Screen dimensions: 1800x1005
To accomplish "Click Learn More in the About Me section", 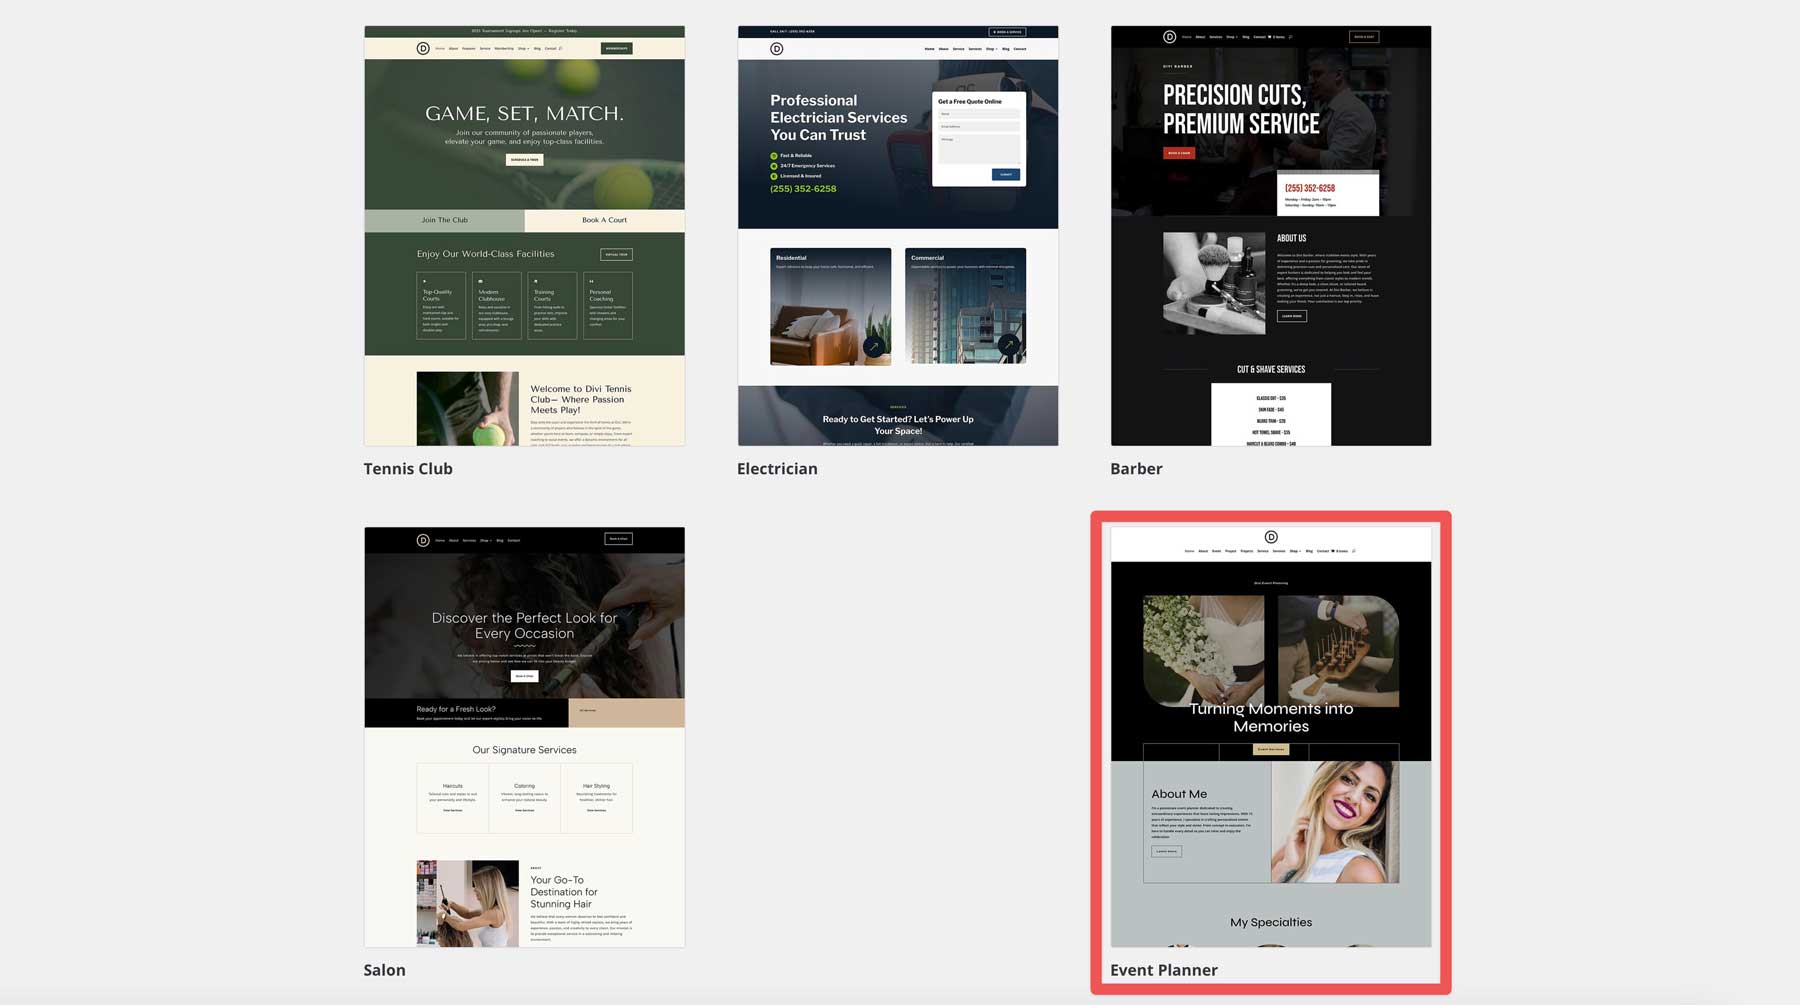I will tap(1166, 851).
